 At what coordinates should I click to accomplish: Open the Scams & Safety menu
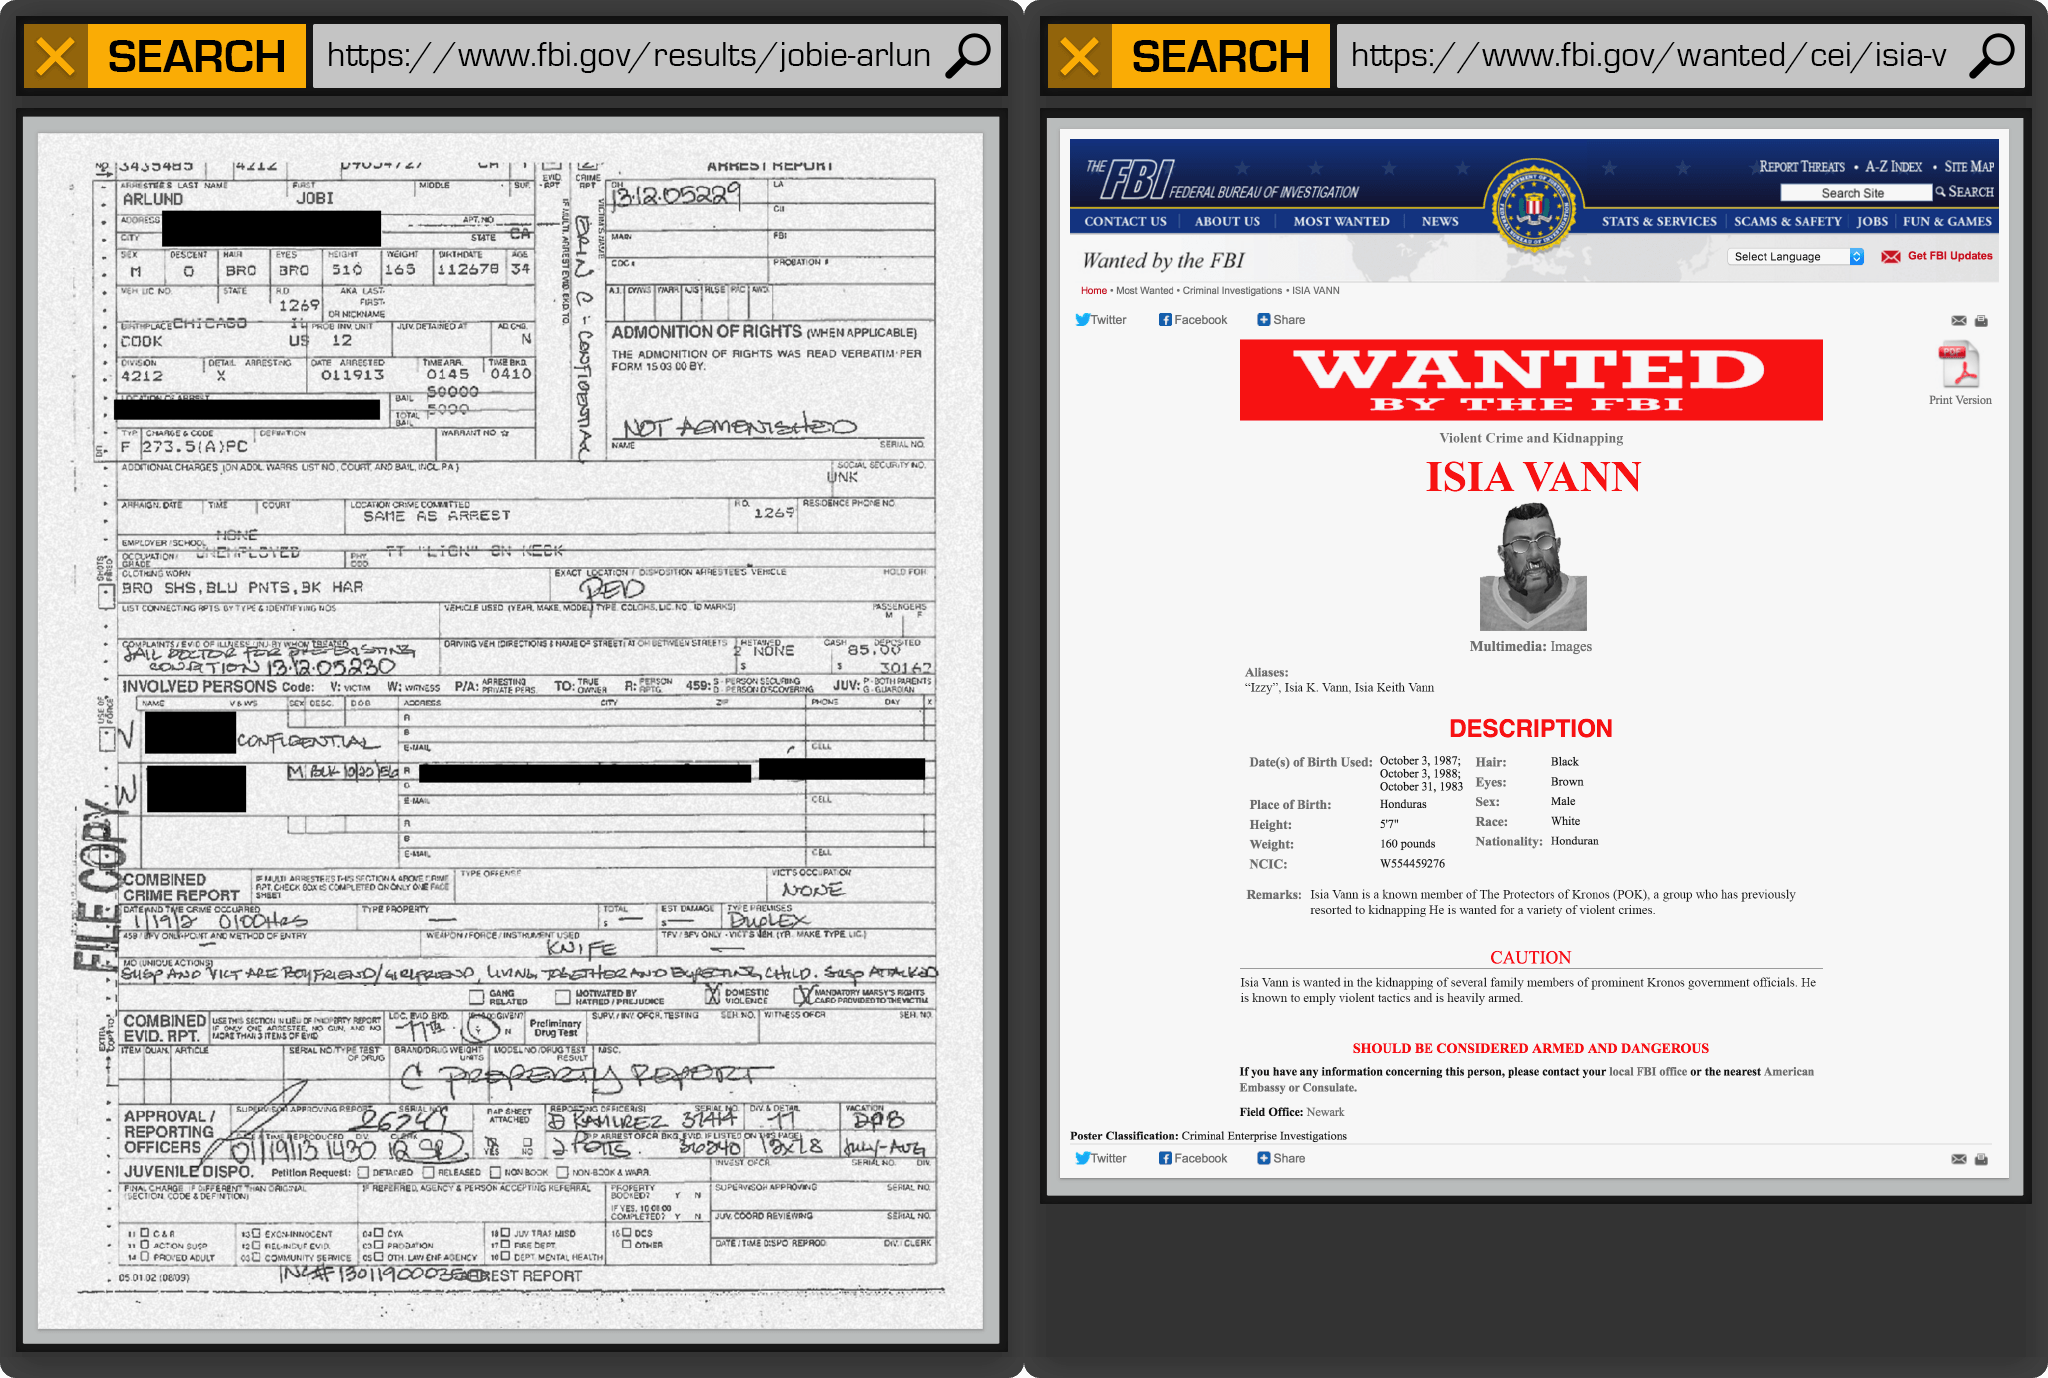tap(1787, 222)
